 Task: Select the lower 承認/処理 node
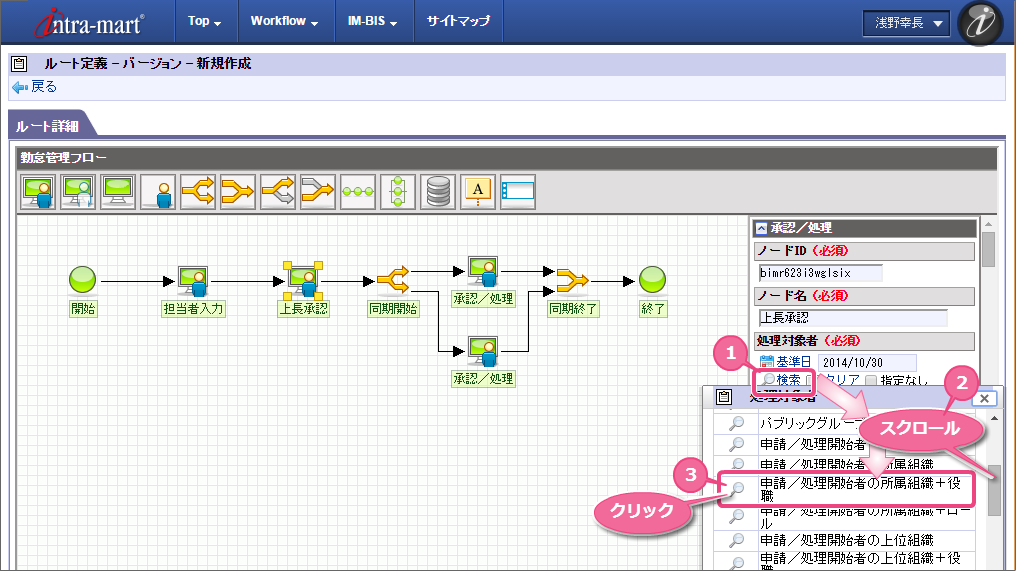coord(483,352)
